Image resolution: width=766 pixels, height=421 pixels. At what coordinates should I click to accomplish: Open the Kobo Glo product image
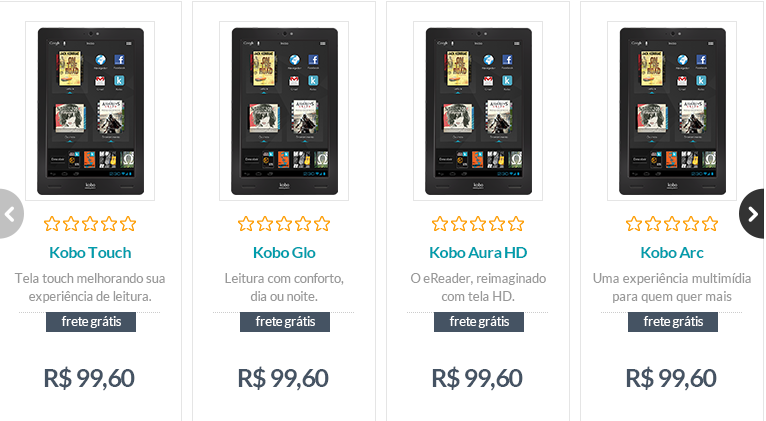click(x=284, y=111)
